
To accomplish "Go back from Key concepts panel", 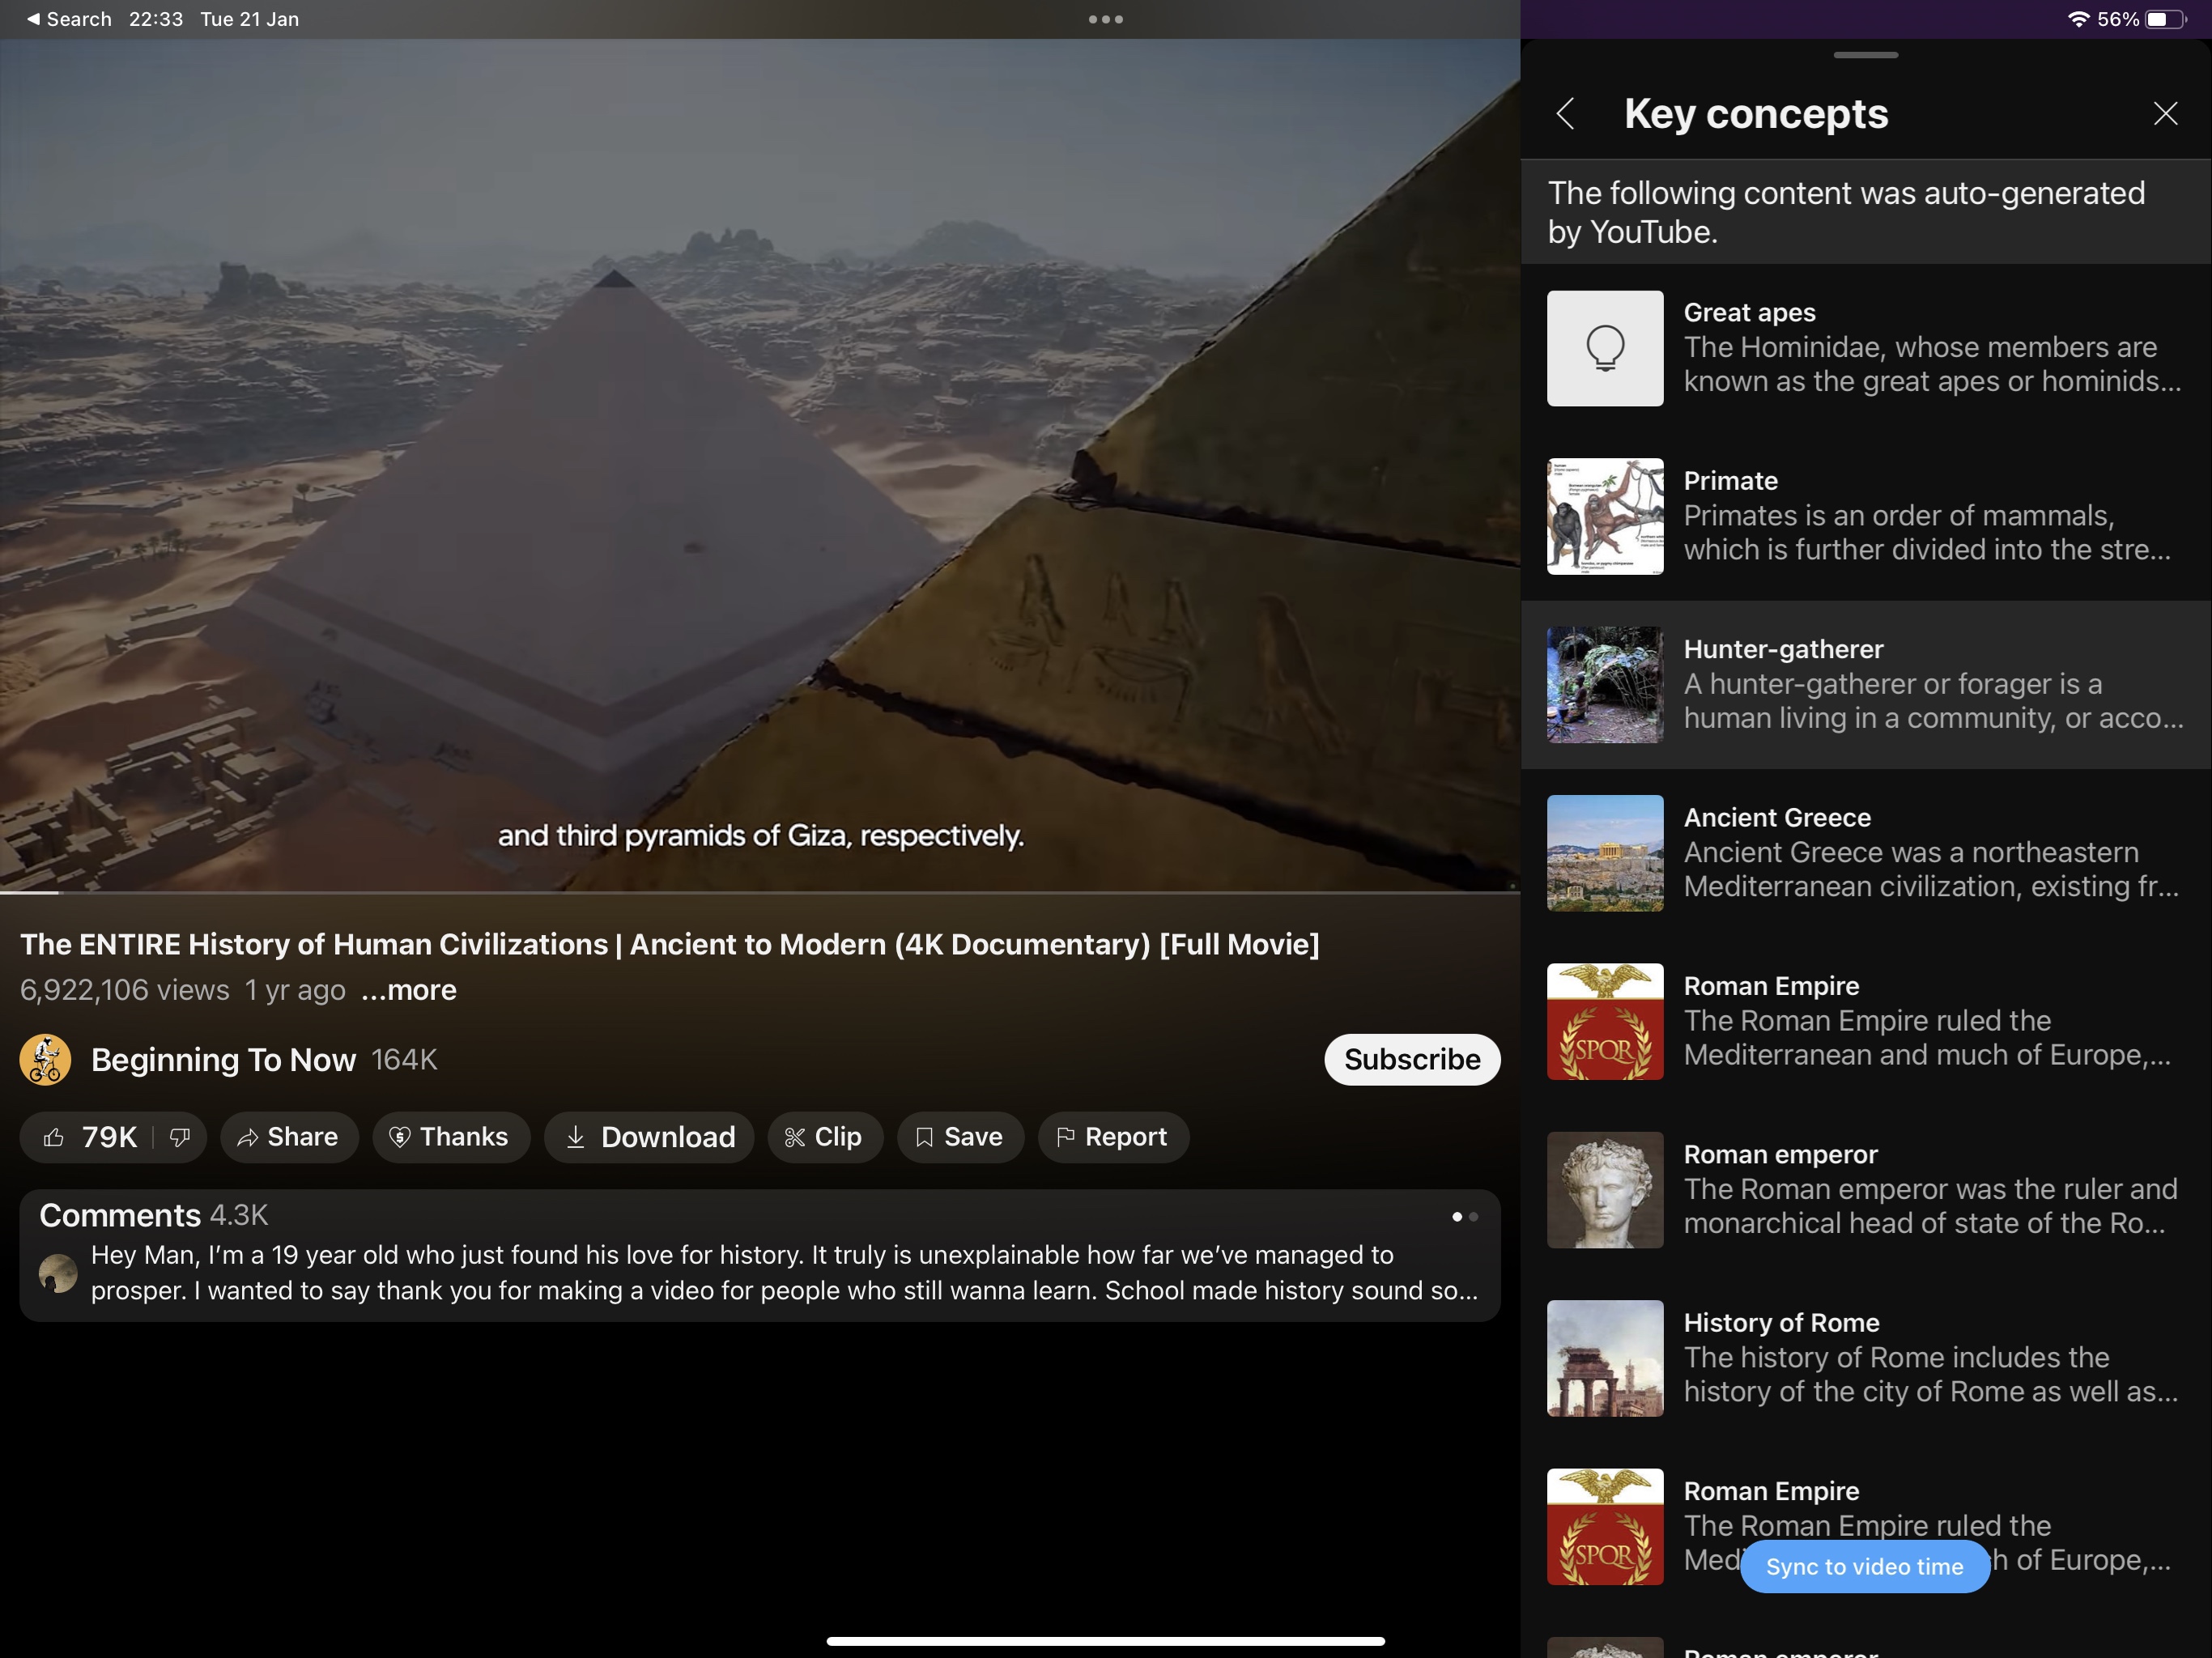I will 1567,114.
